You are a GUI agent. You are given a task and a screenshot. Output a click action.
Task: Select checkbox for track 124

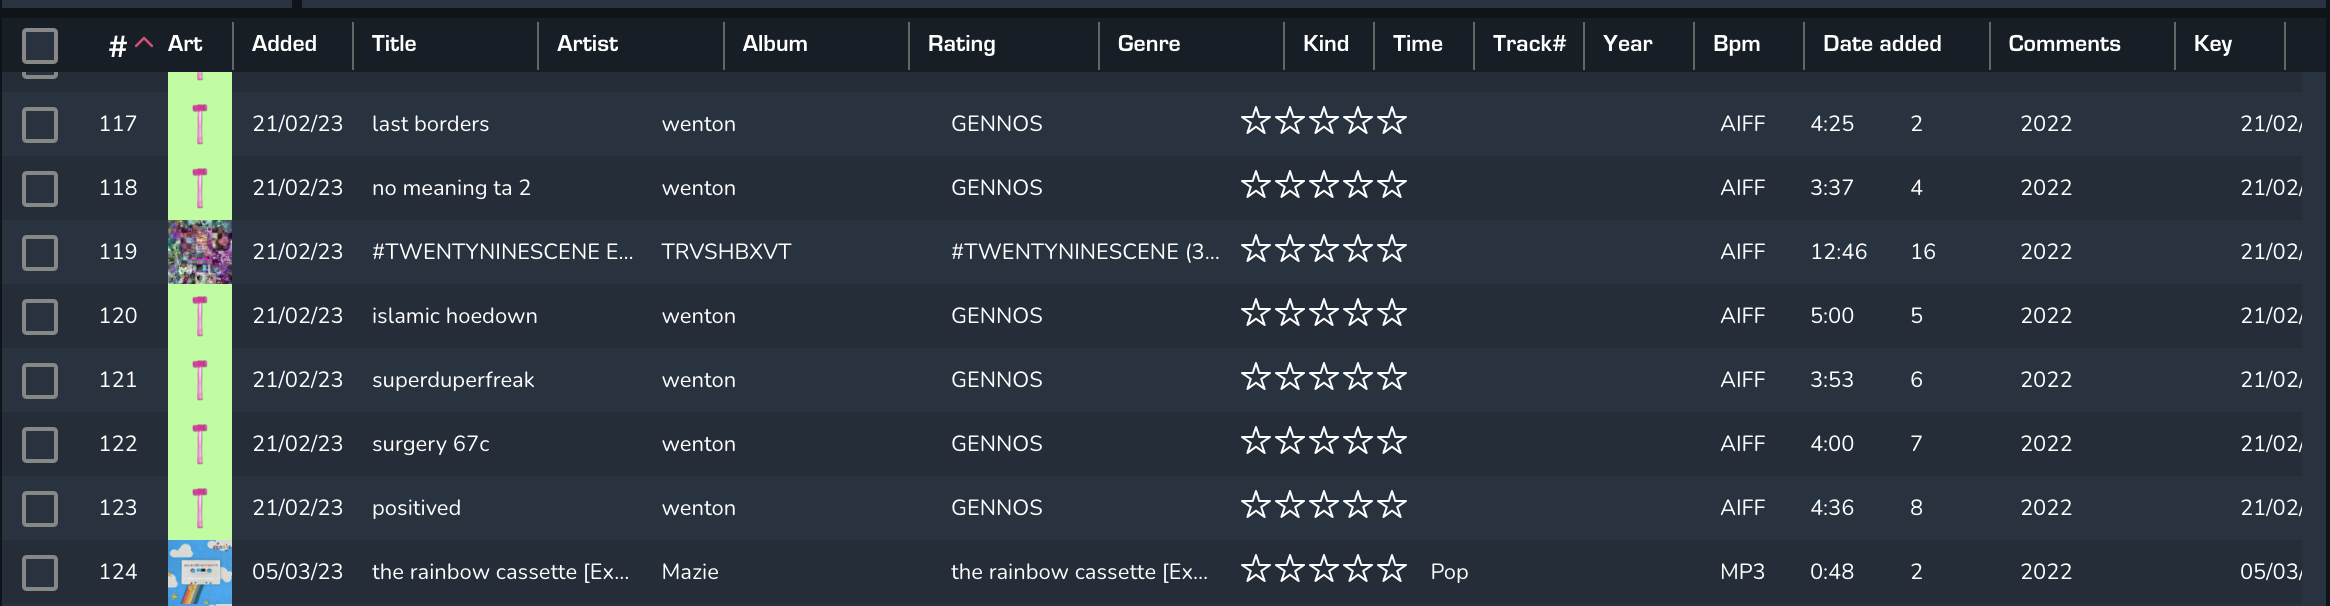pos(40,572)
